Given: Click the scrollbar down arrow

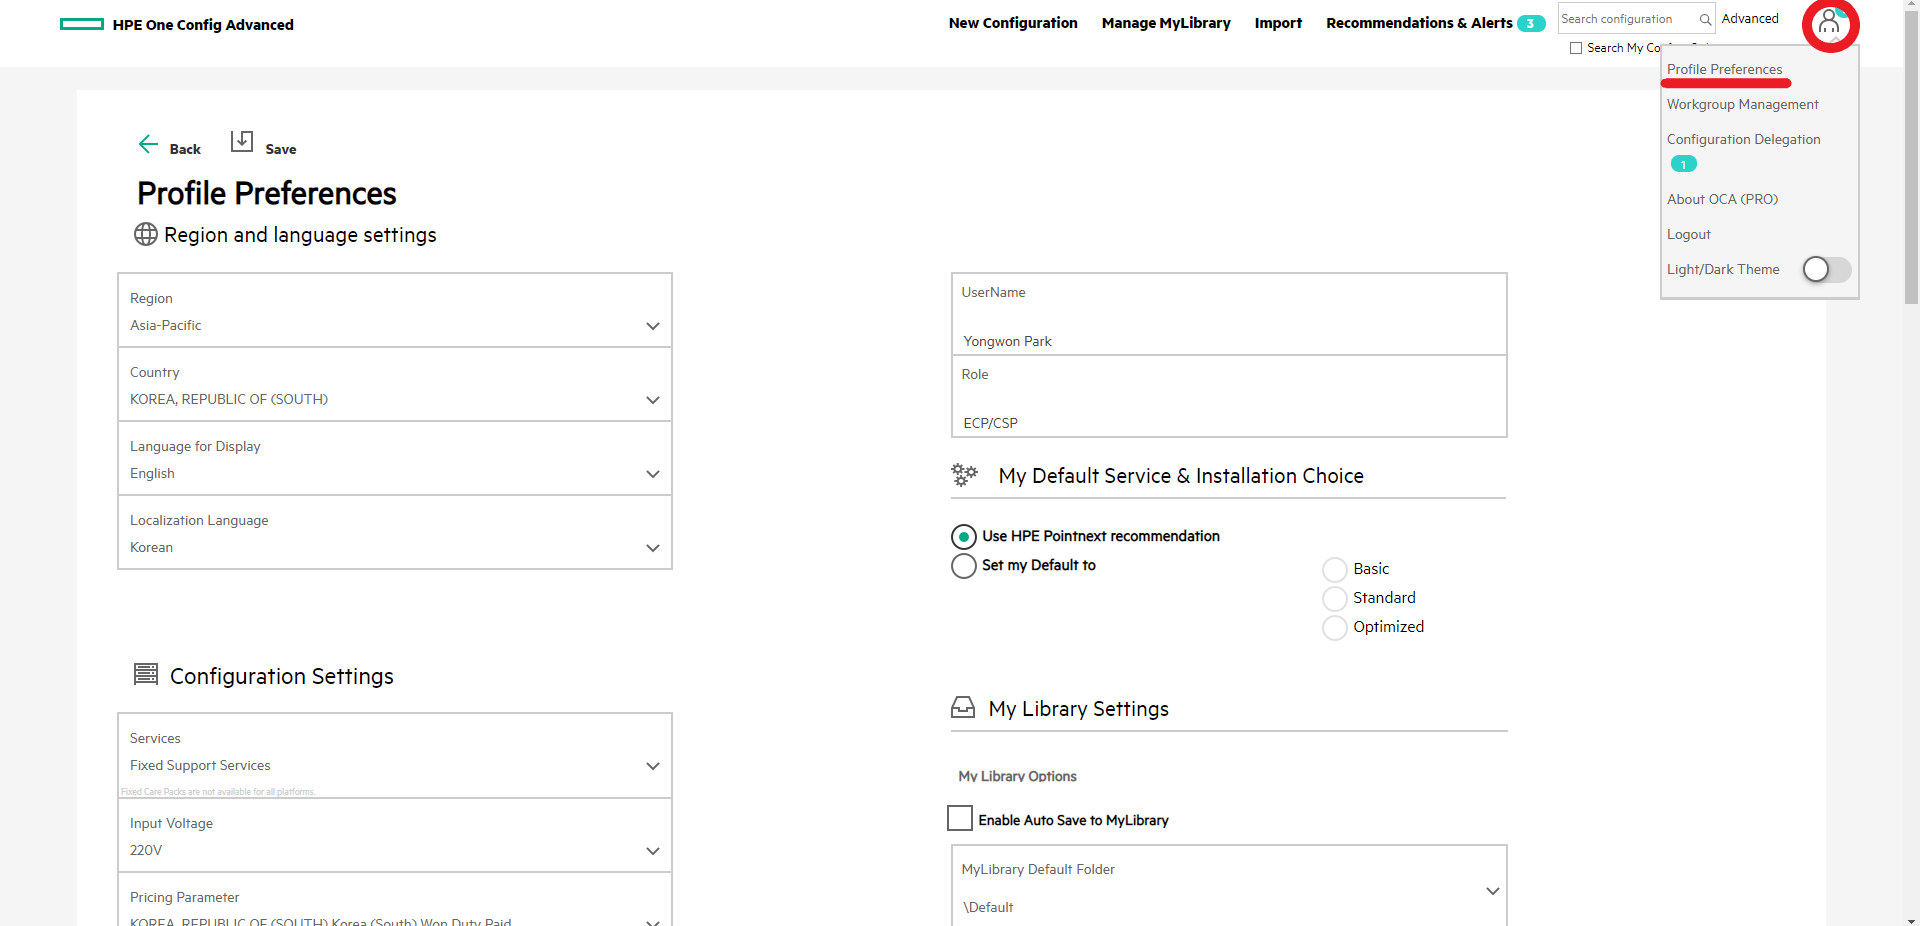Looking at the screenshot, I should (1912, 919).
